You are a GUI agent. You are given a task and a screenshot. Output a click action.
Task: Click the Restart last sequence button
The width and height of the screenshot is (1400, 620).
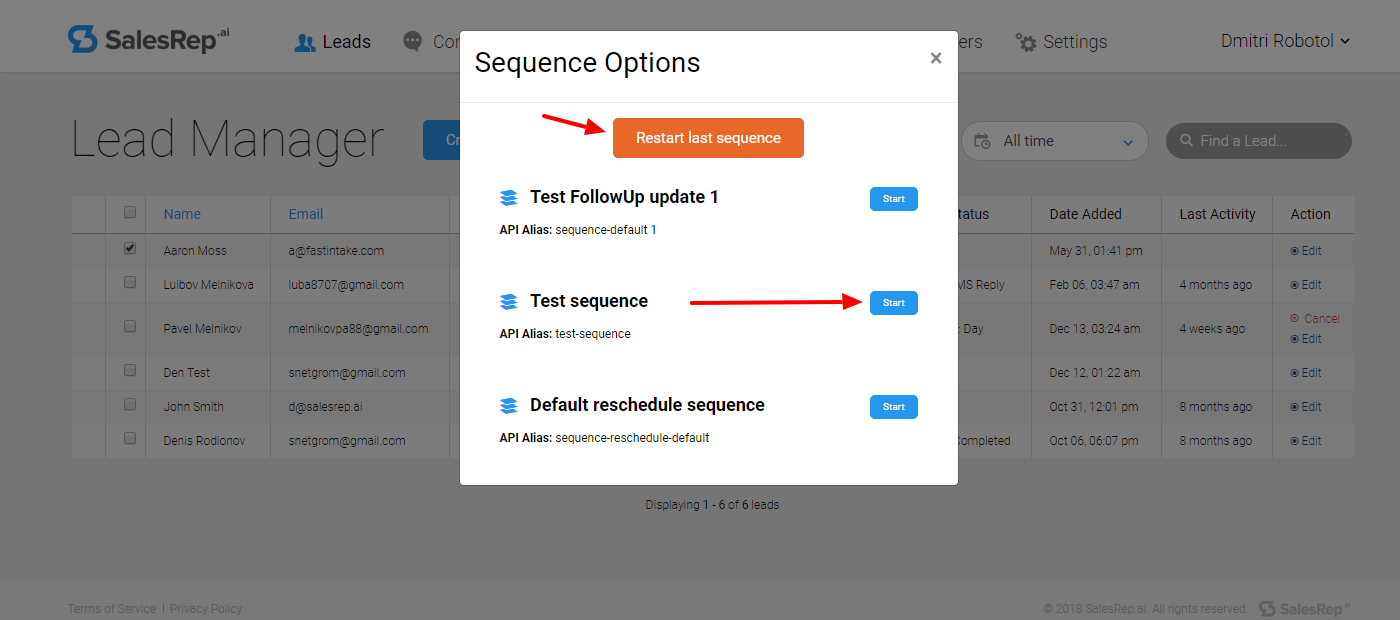[708, 138]
